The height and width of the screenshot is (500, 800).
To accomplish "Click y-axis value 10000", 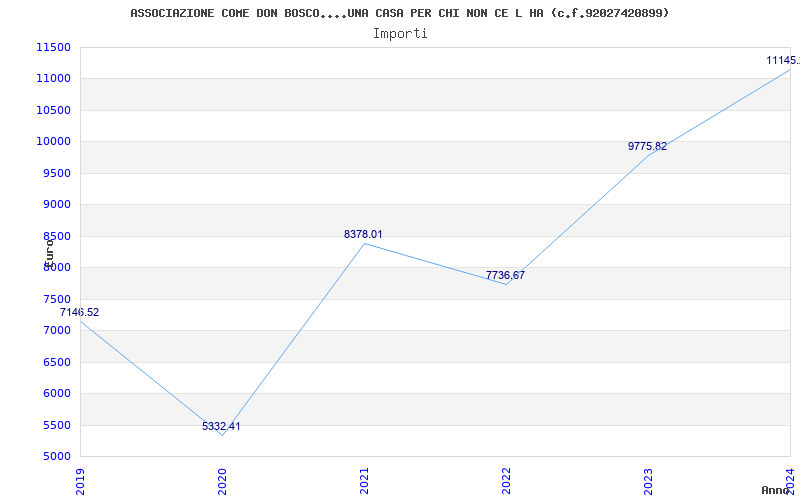I will point(53,141).
